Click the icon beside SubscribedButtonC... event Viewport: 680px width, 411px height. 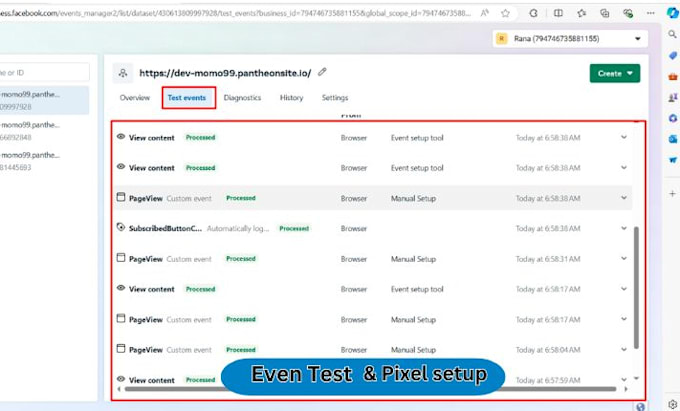coord(121,227)
